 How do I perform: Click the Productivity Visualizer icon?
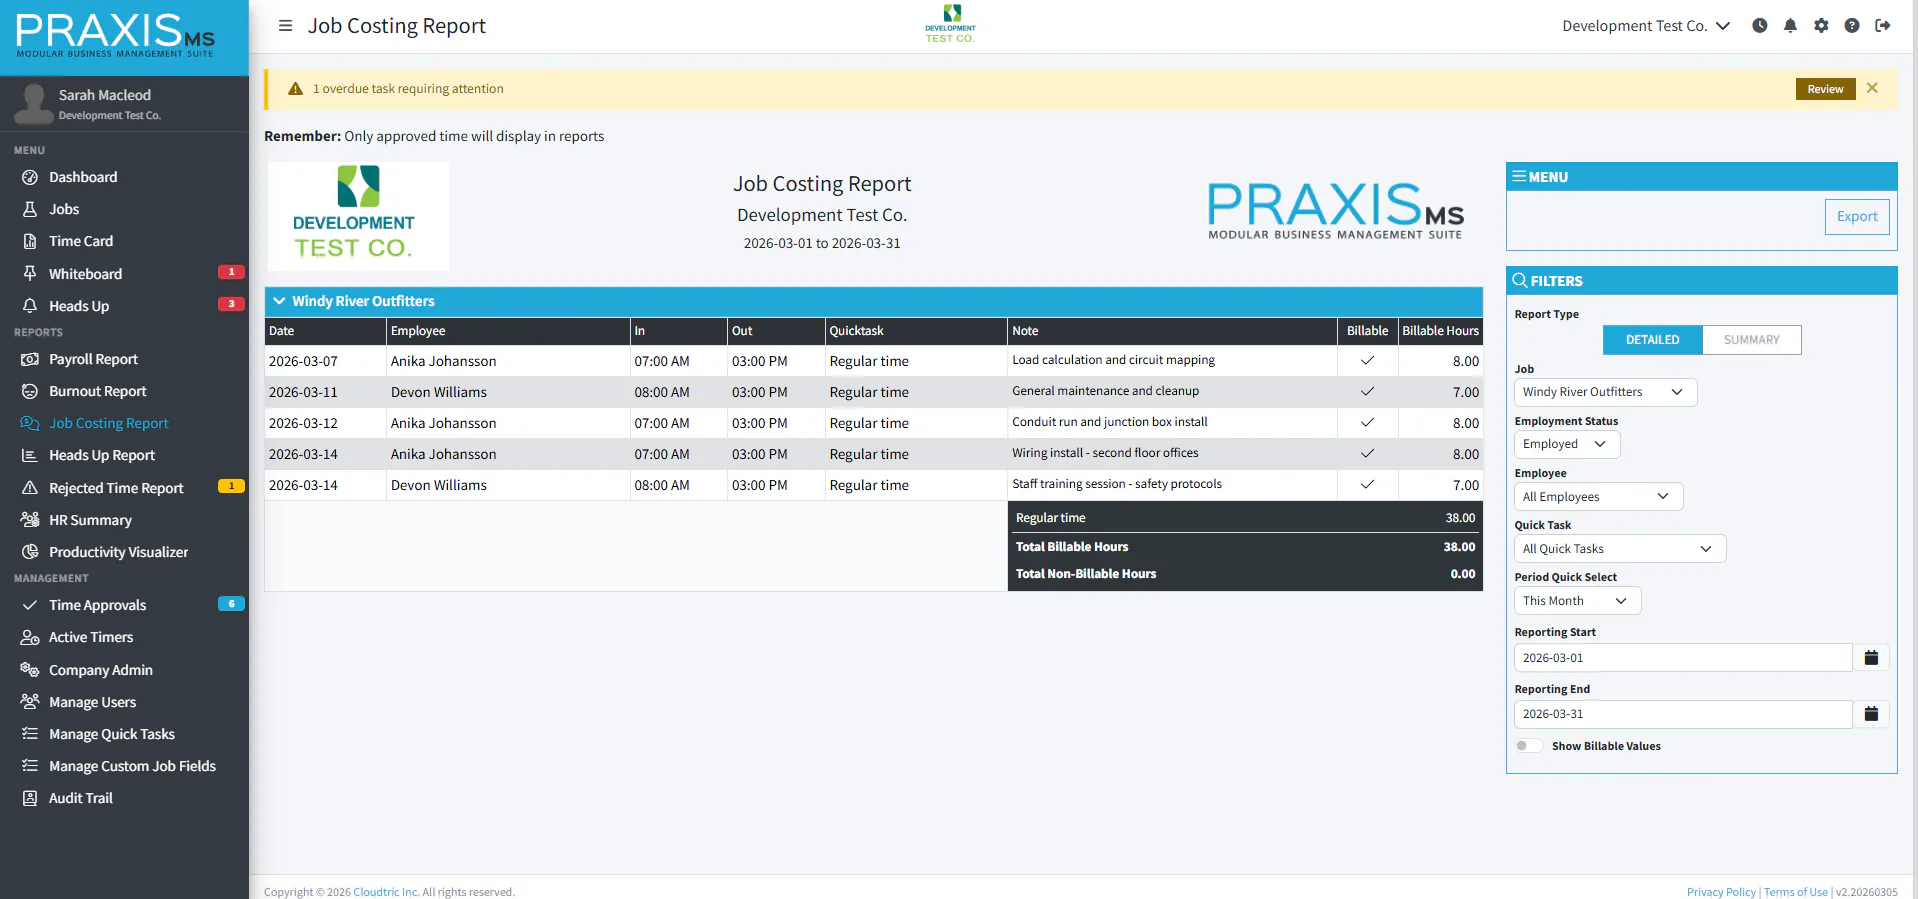[30, 552]
